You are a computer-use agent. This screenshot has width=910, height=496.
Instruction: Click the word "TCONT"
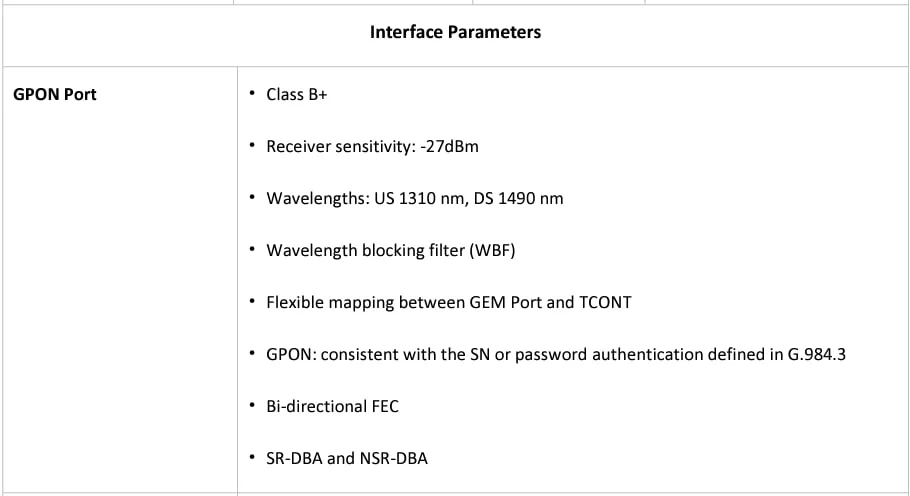tap(605, 302)
